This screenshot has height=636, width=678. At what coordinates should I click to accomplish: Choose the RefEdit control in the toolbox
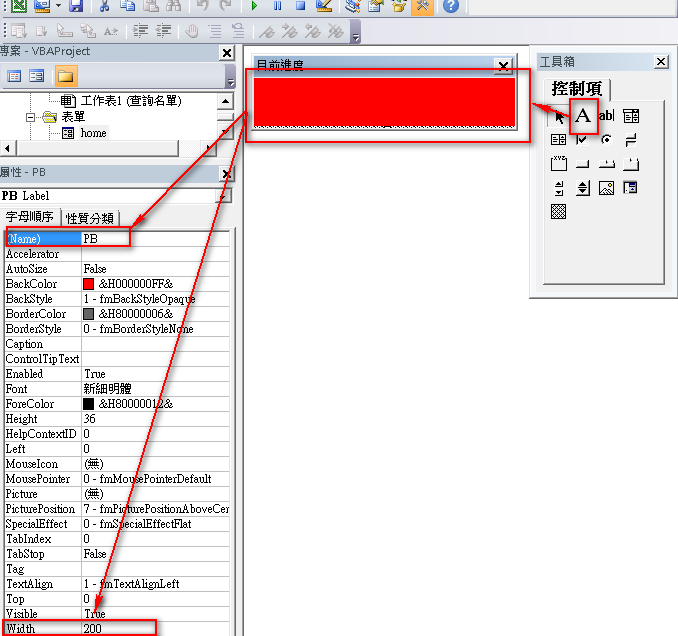[x=631, y=188]
